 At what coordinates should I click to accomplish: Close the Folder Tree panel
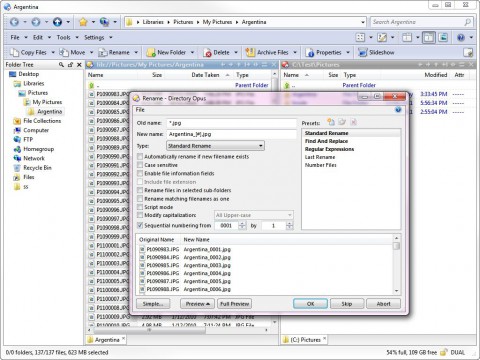pyautogui.click(x=79, y=65)
